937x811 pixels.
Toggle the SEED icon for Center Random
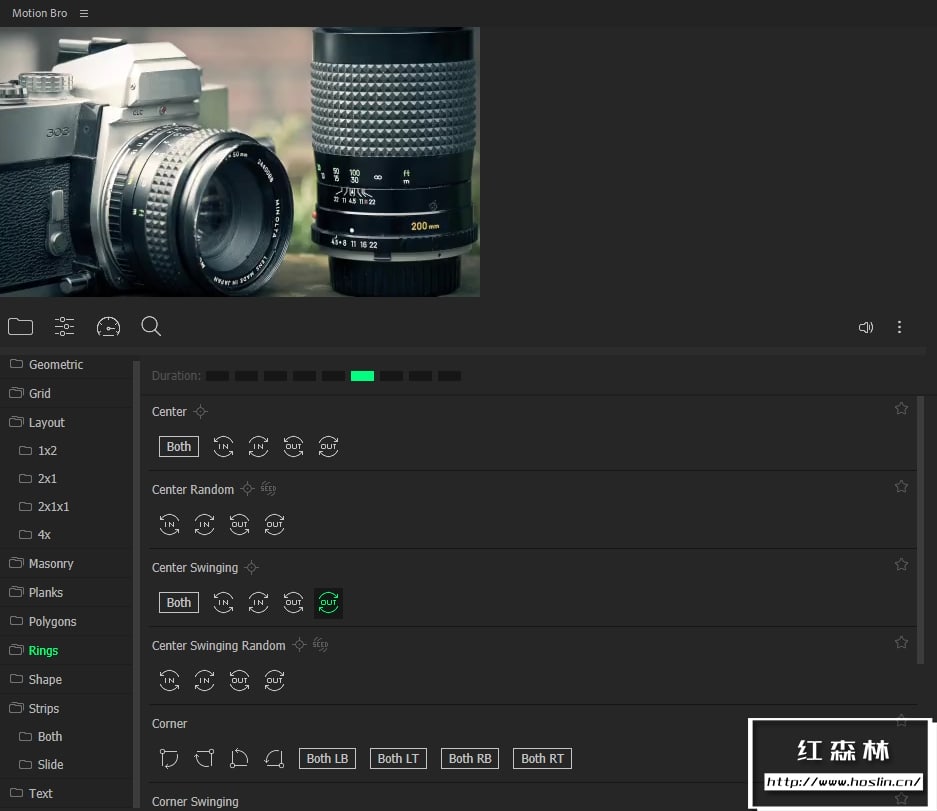point(268,489)
